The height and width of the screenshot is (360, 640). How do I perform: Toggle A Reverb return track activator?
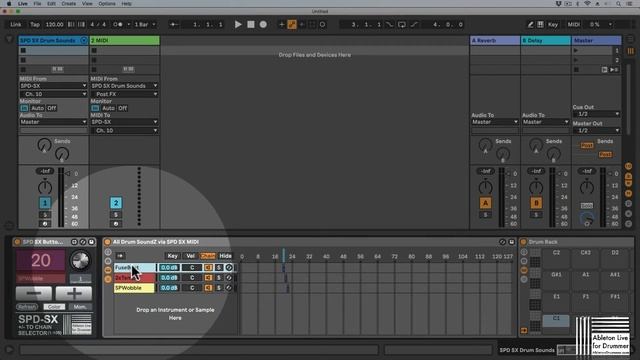(485, 203)
